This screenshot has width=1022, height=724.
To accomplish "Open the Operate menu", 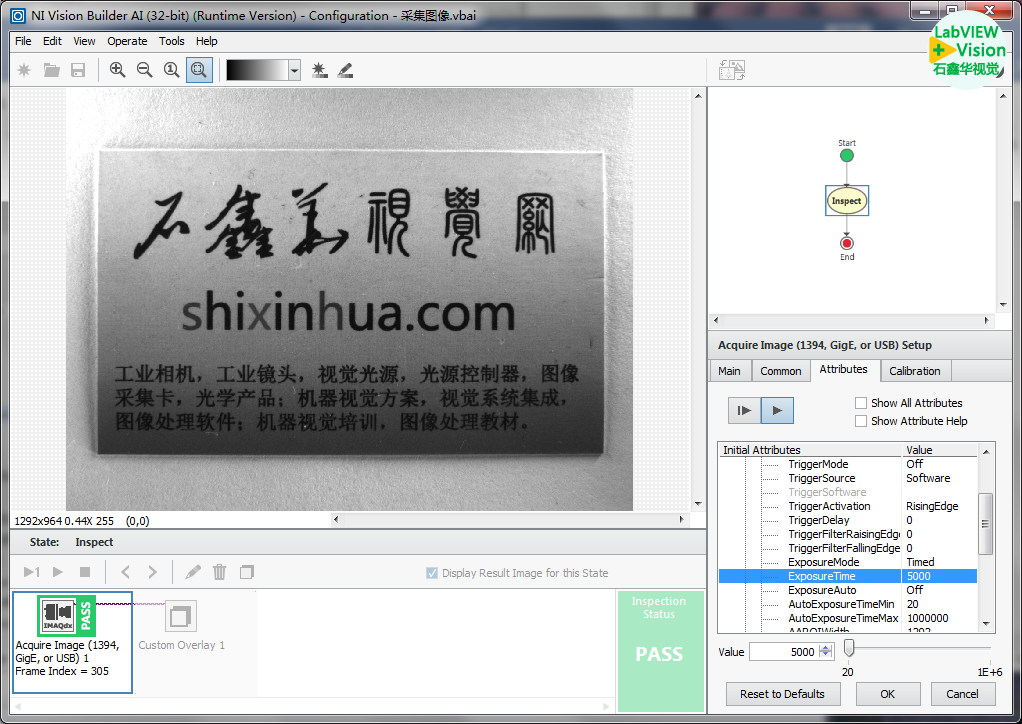I will pyautogui.click(x=127, y=41).
